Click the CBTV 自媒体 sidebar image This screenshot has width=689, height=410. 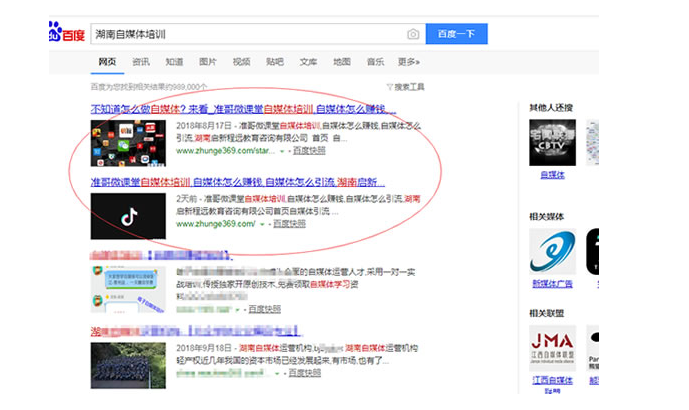(552, 143)
